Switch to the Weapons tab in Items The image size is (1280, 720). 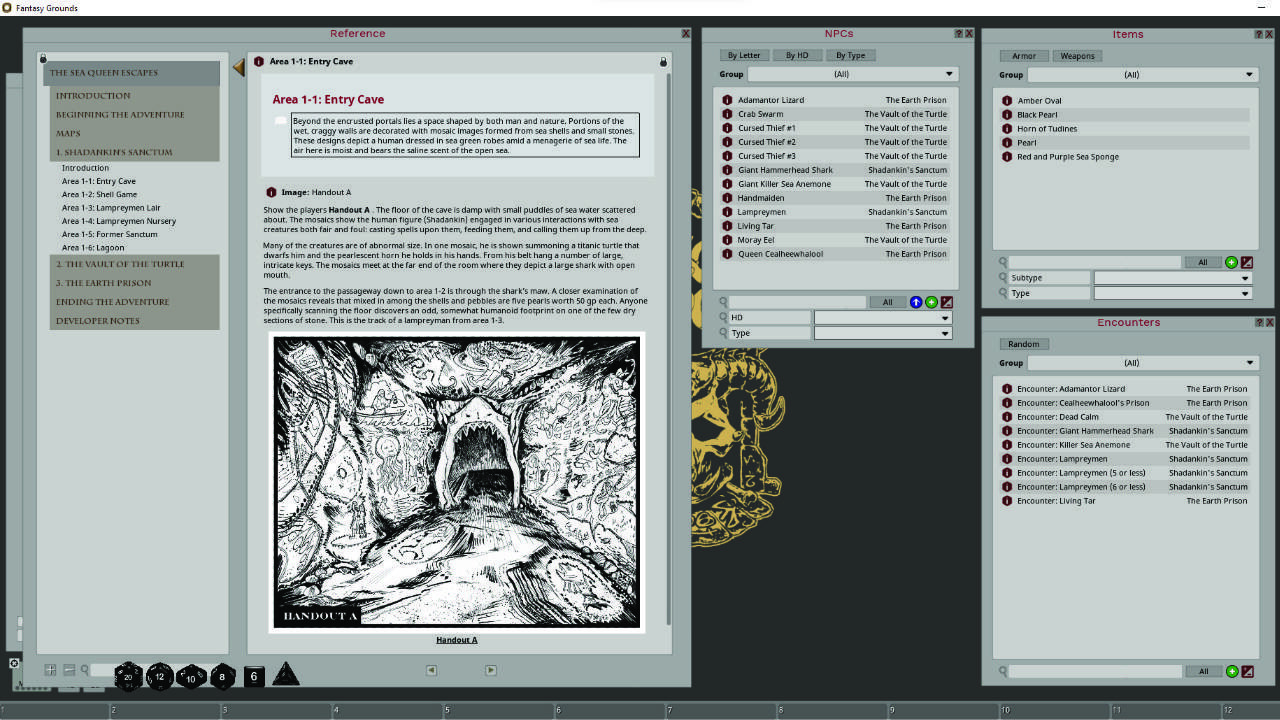1077,55
